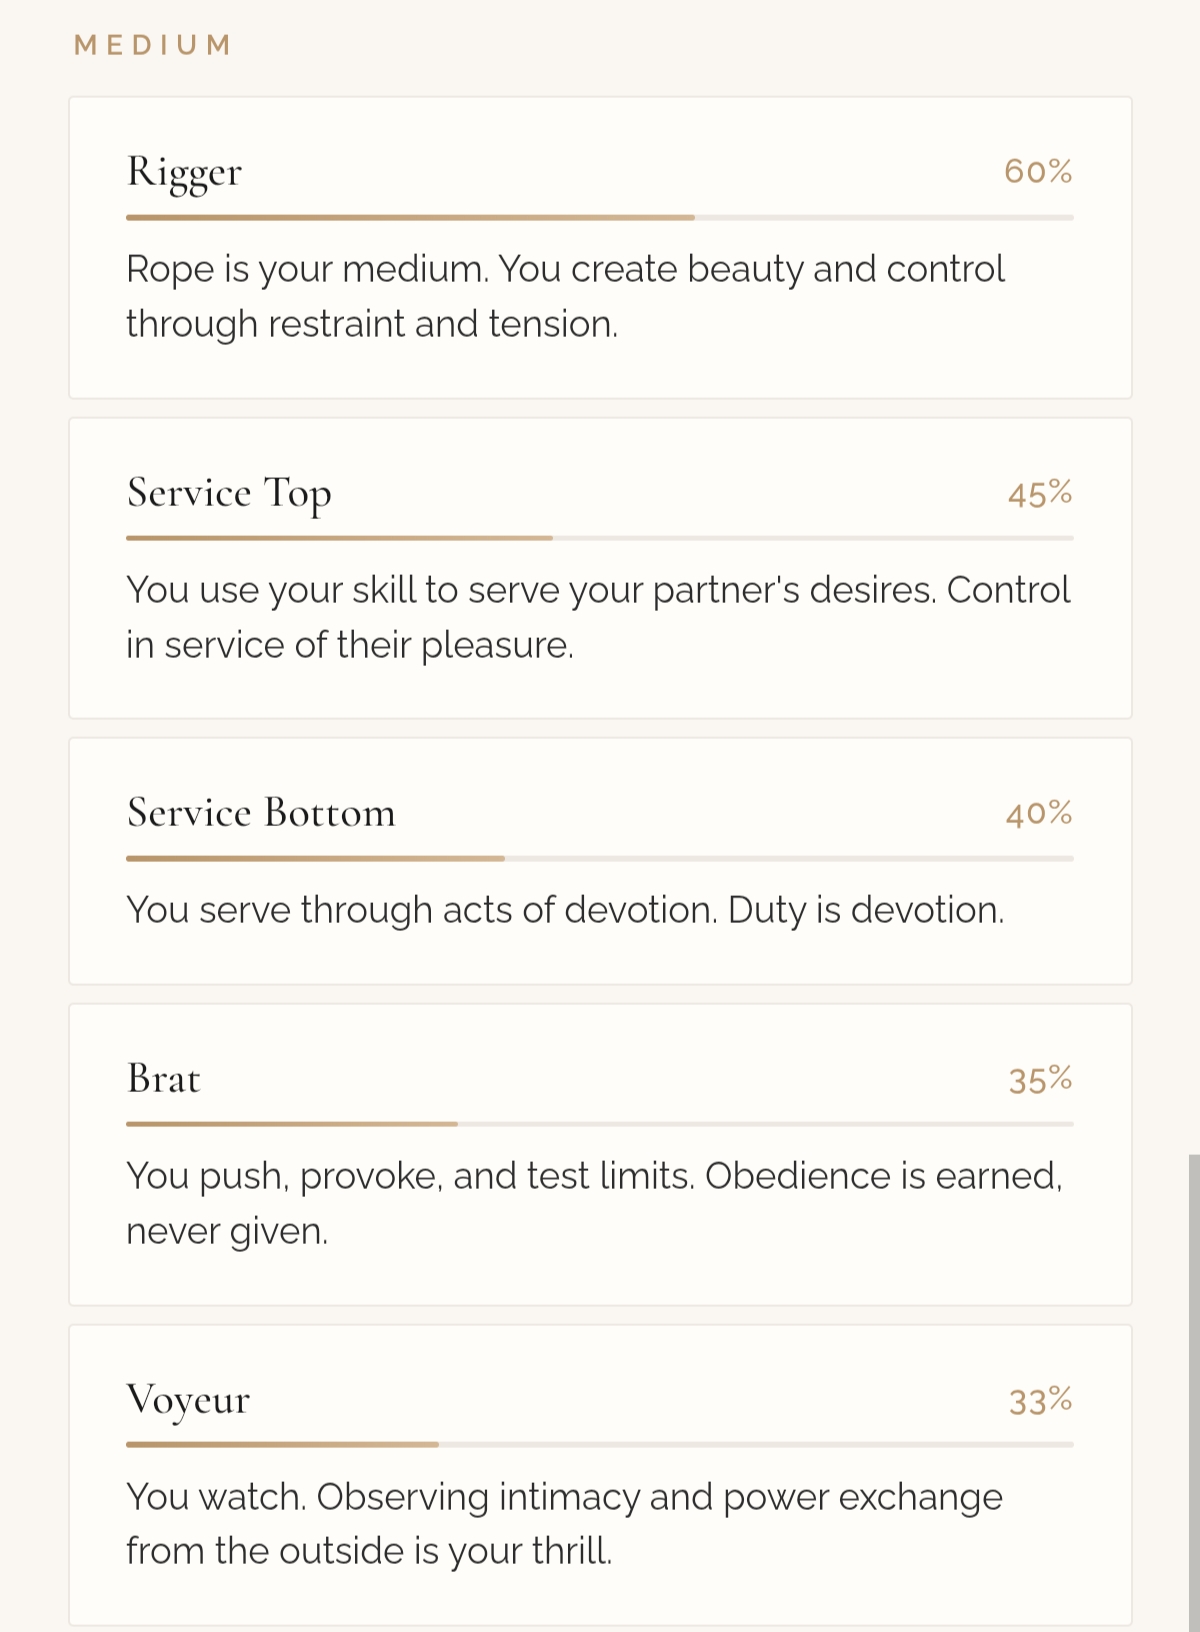
Task: Click the 33% Voyeur score
Action: click(x=1040, y=1401)
